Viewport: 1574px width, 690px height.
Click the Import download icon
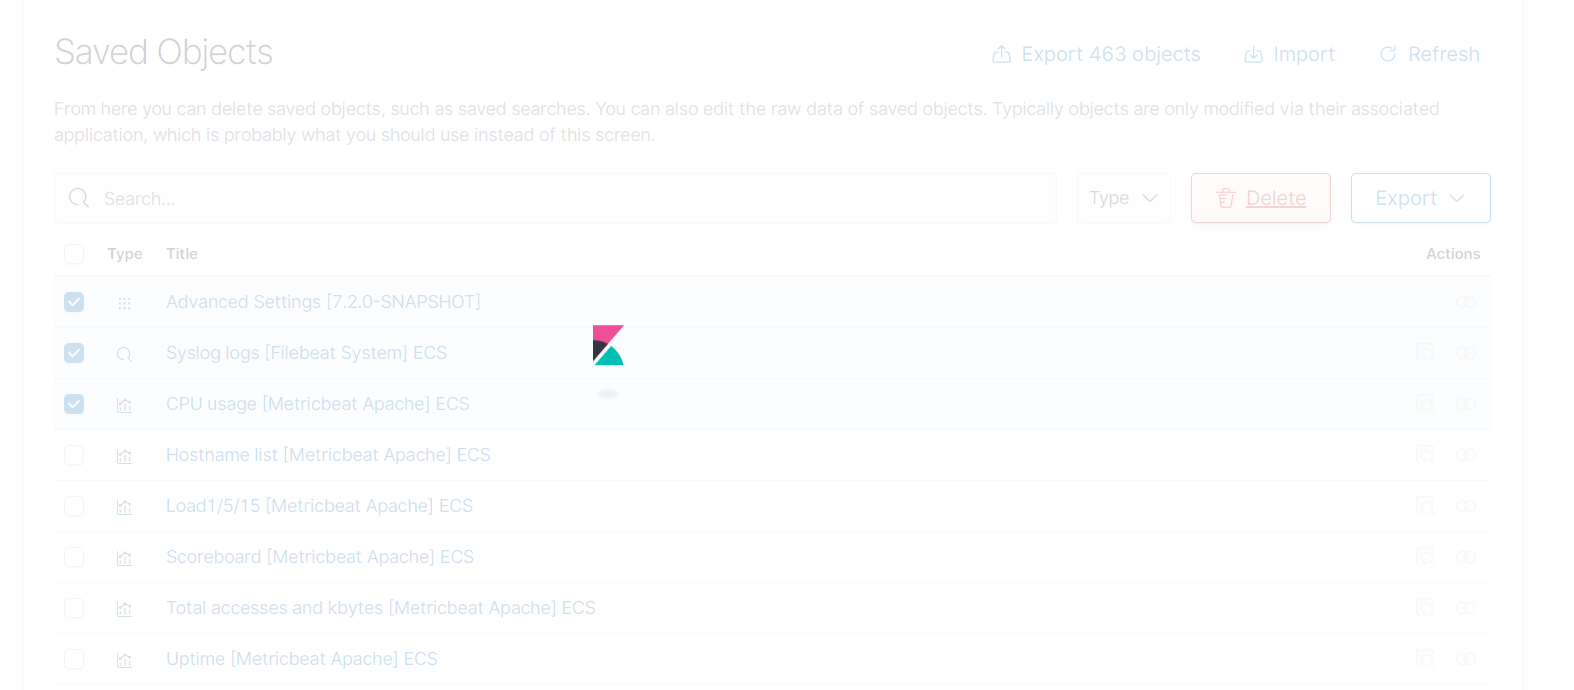pyautogui.click(x=1253, y=54)
